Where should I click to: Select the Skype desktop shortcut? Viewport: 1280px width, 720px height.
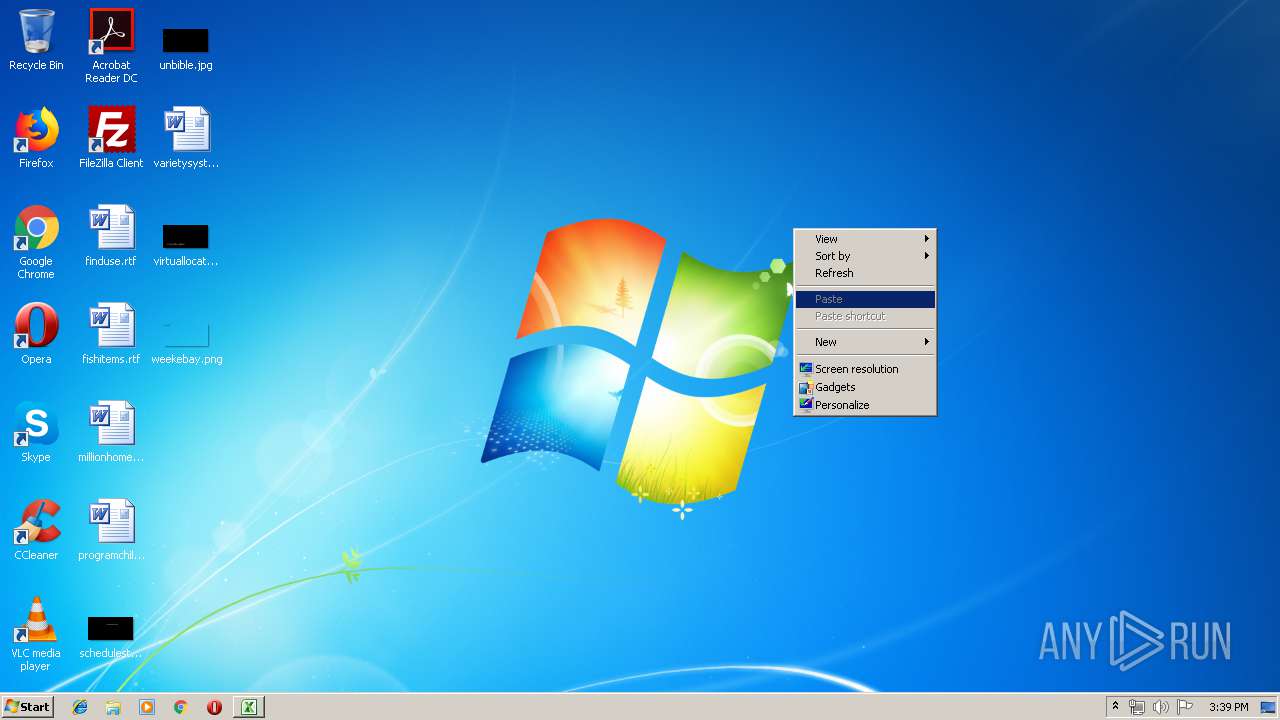tap(36, 432)
